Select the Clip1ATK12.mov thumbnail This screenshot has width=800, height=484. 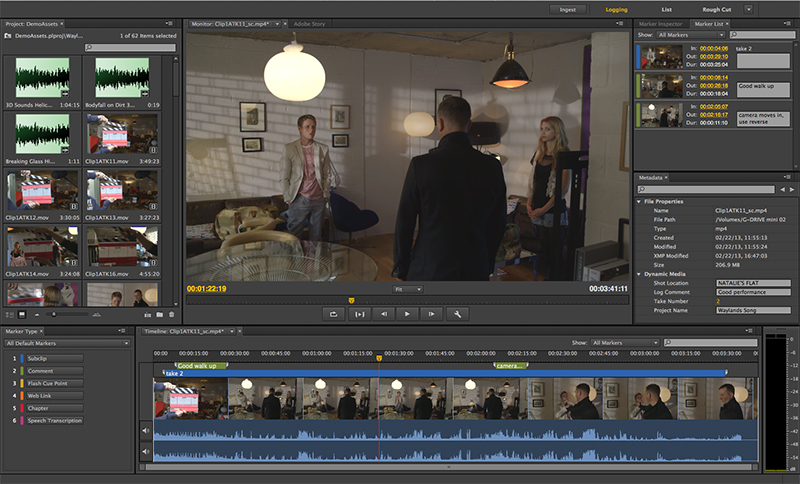43,190
